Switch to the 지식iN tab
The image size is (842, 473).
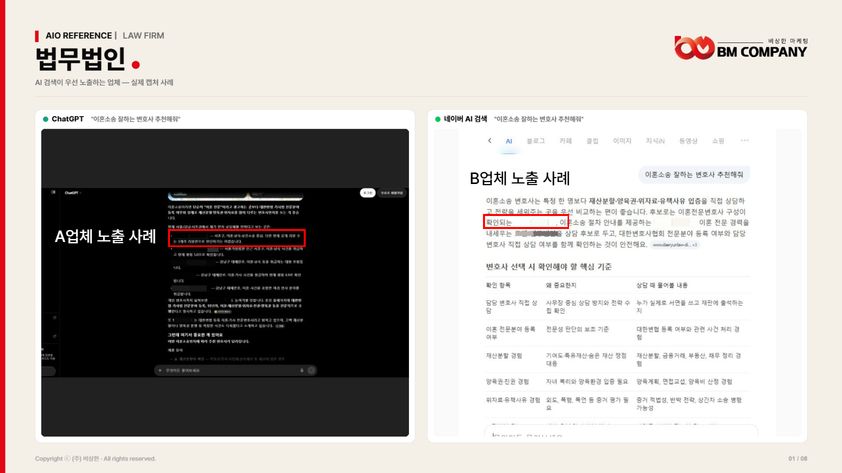[x=655, y=141]
